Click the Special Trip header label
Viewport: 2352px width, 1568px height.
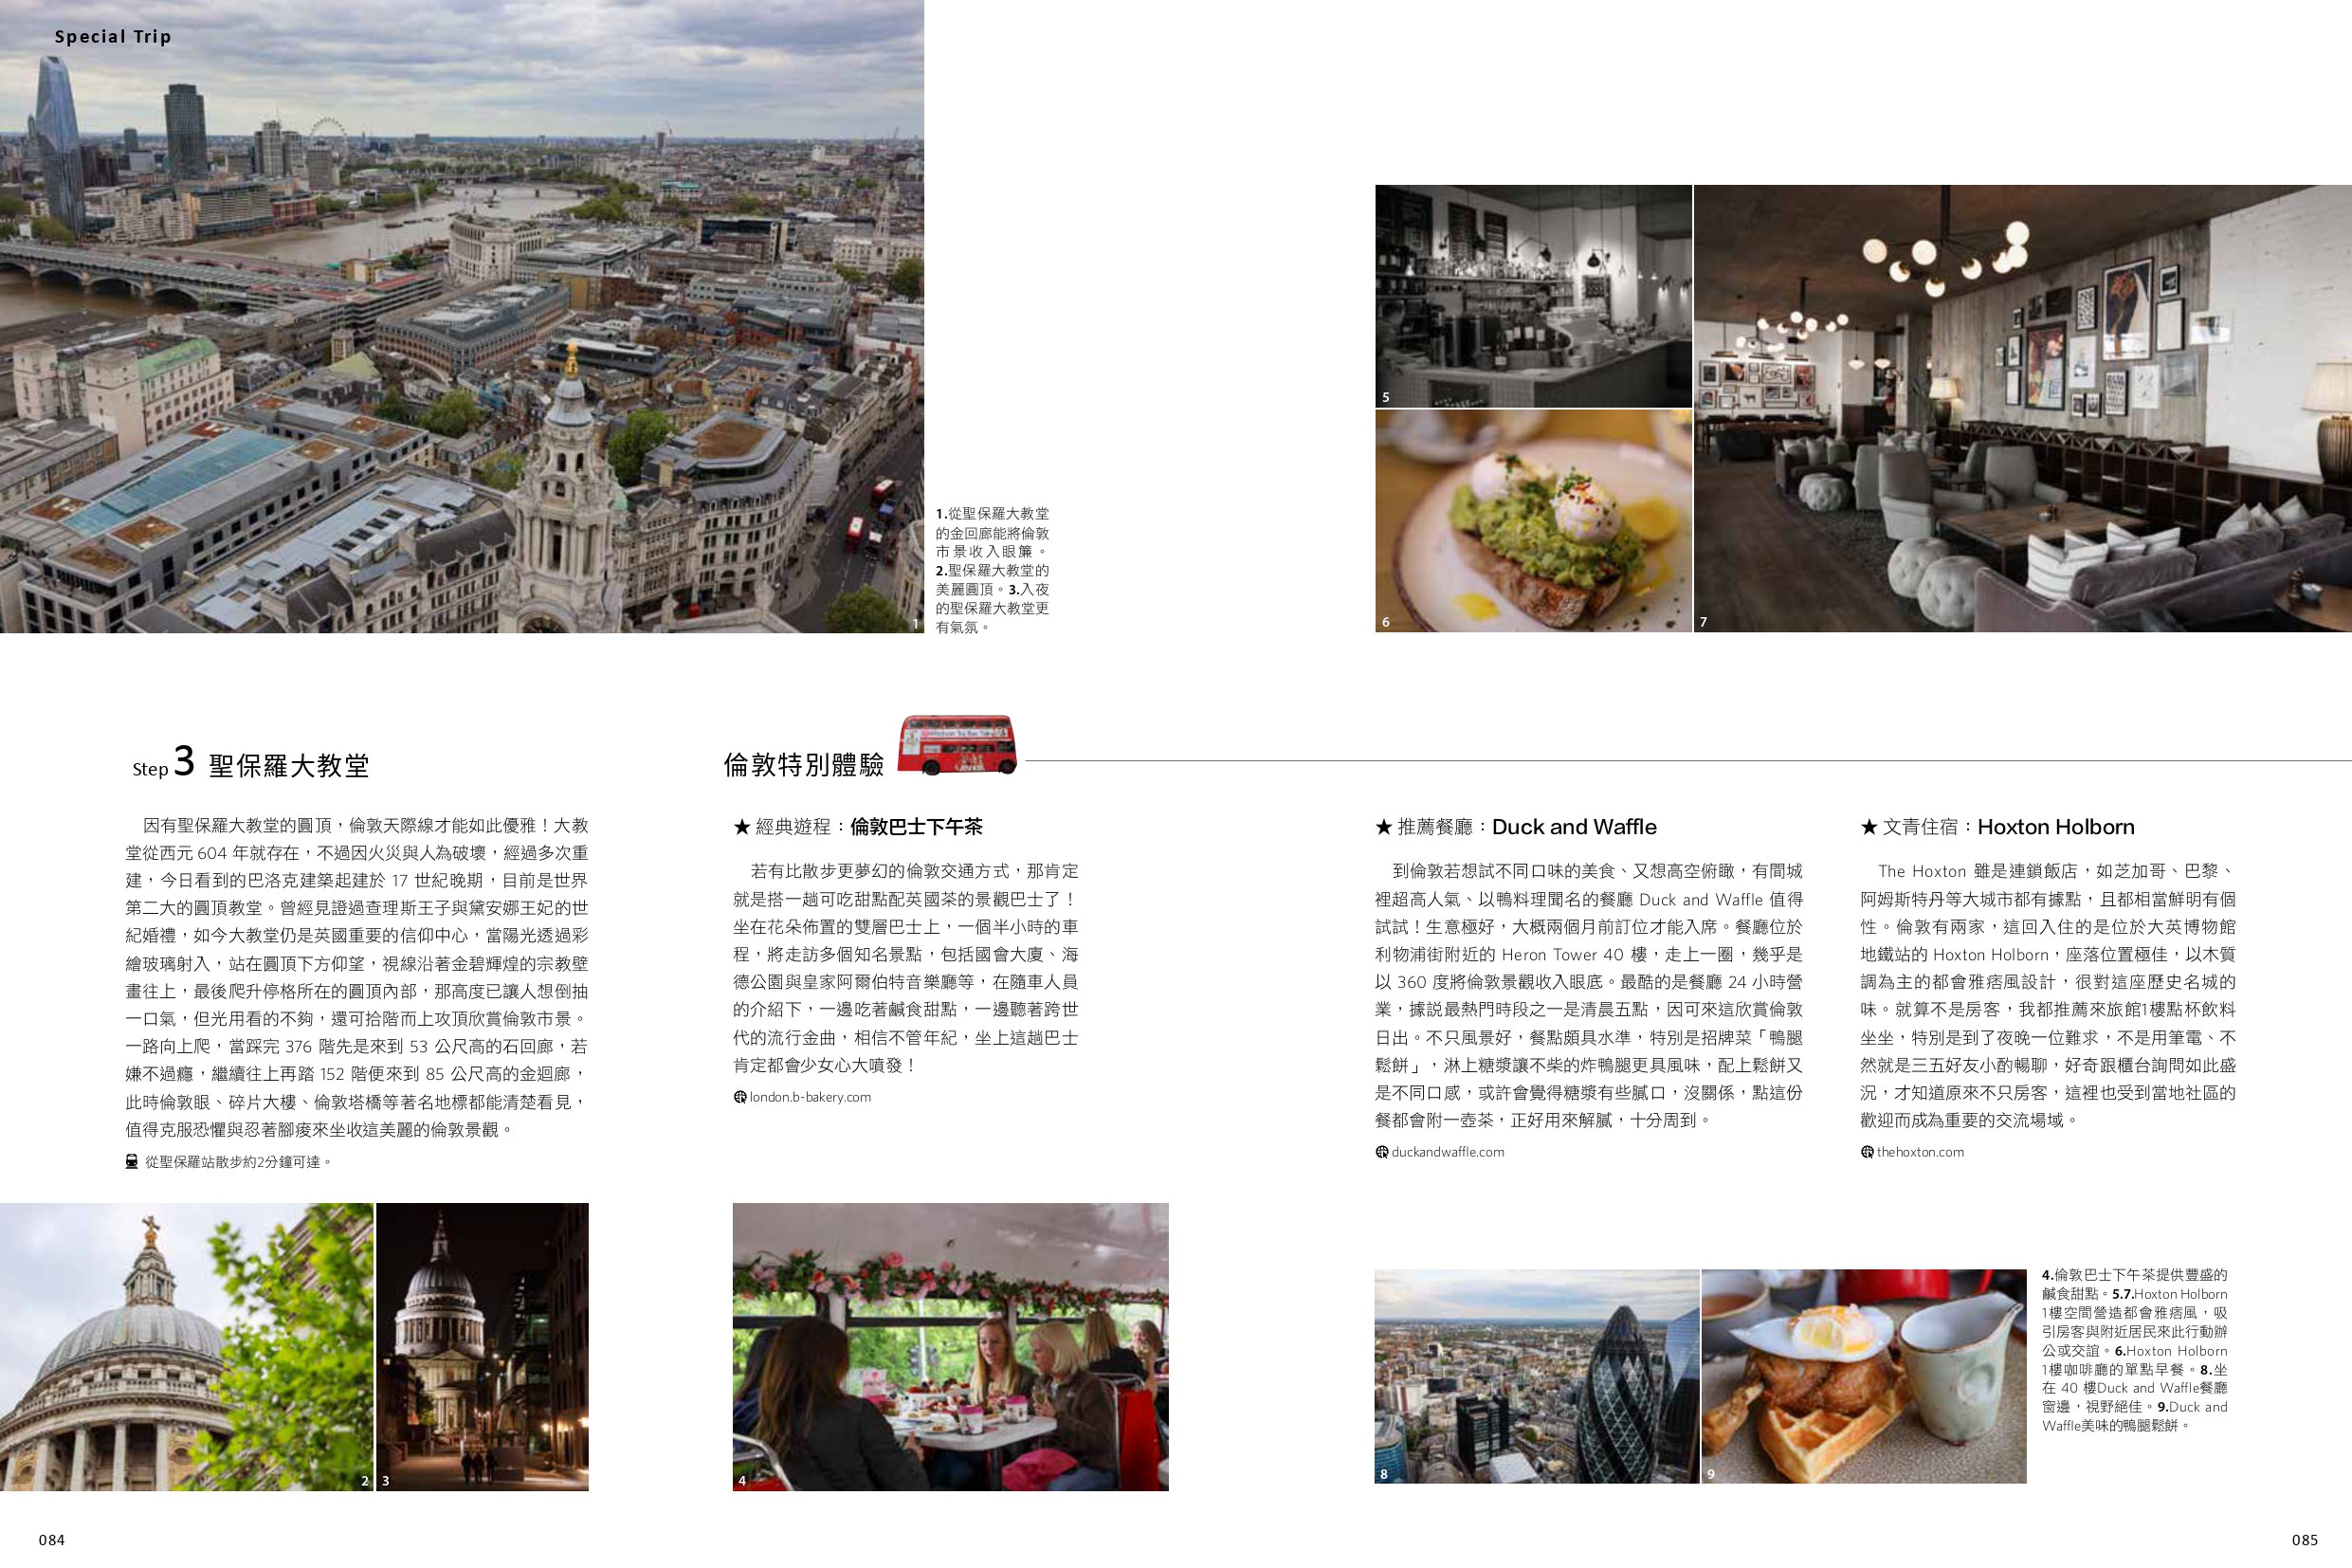click(113, 37)
